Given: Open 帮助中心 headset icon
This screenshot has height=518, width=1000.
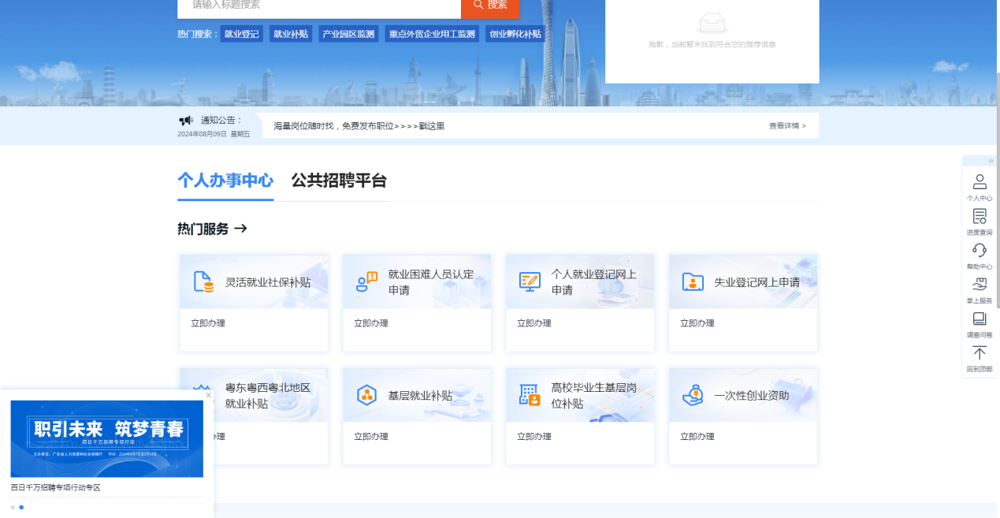Looking at the screenshot, I should (x=979, y=250).
